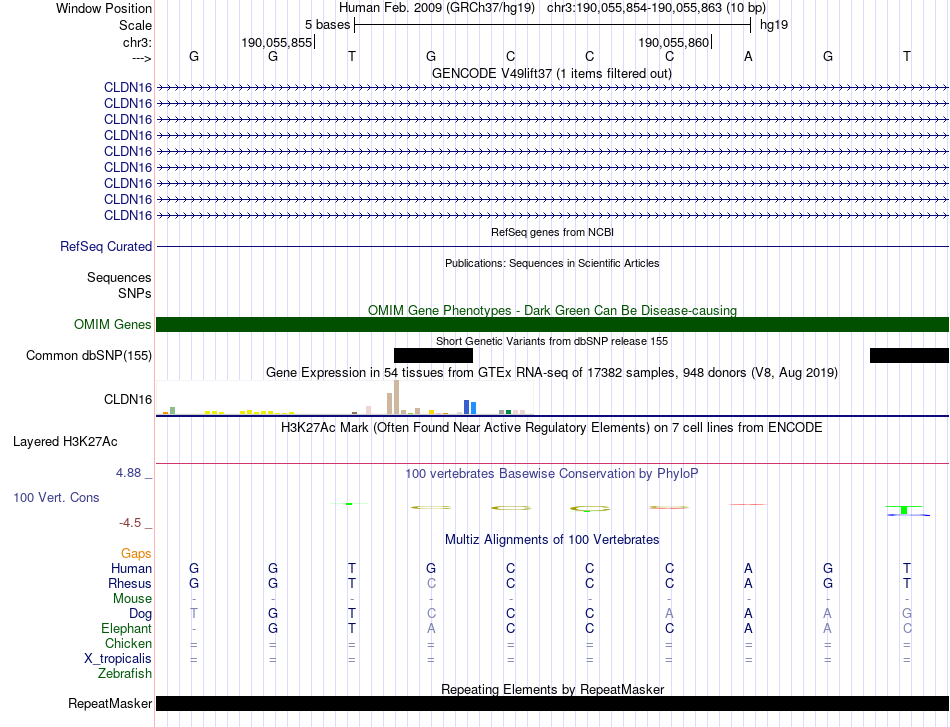The height and width of the screenshot is (727, 950).
Task: Click the Sequences publication track label
Action: tap(119, 277)
